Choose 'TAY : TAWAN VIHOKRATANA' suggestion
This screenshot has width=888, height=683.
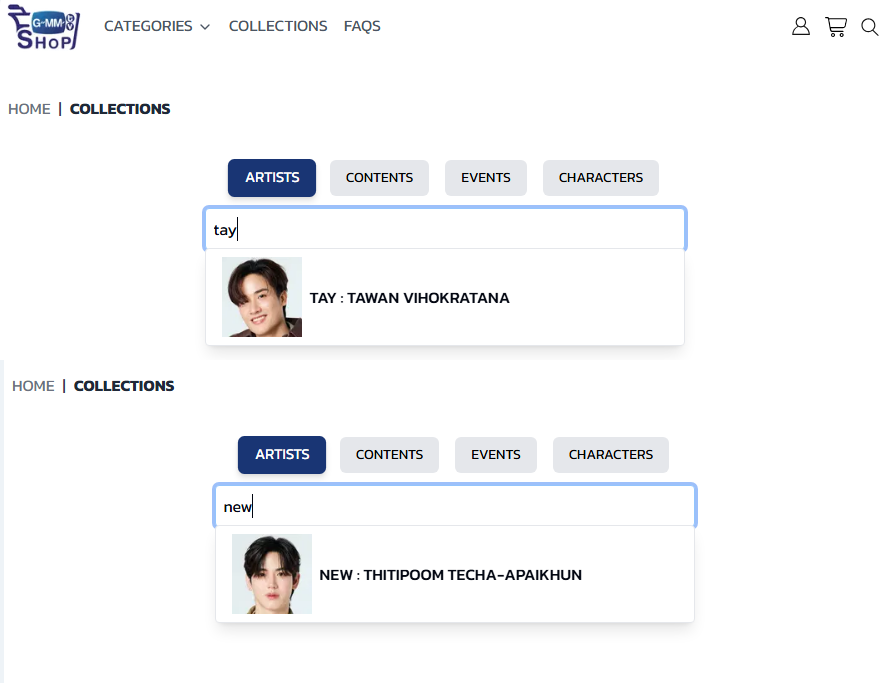point(445,297)
